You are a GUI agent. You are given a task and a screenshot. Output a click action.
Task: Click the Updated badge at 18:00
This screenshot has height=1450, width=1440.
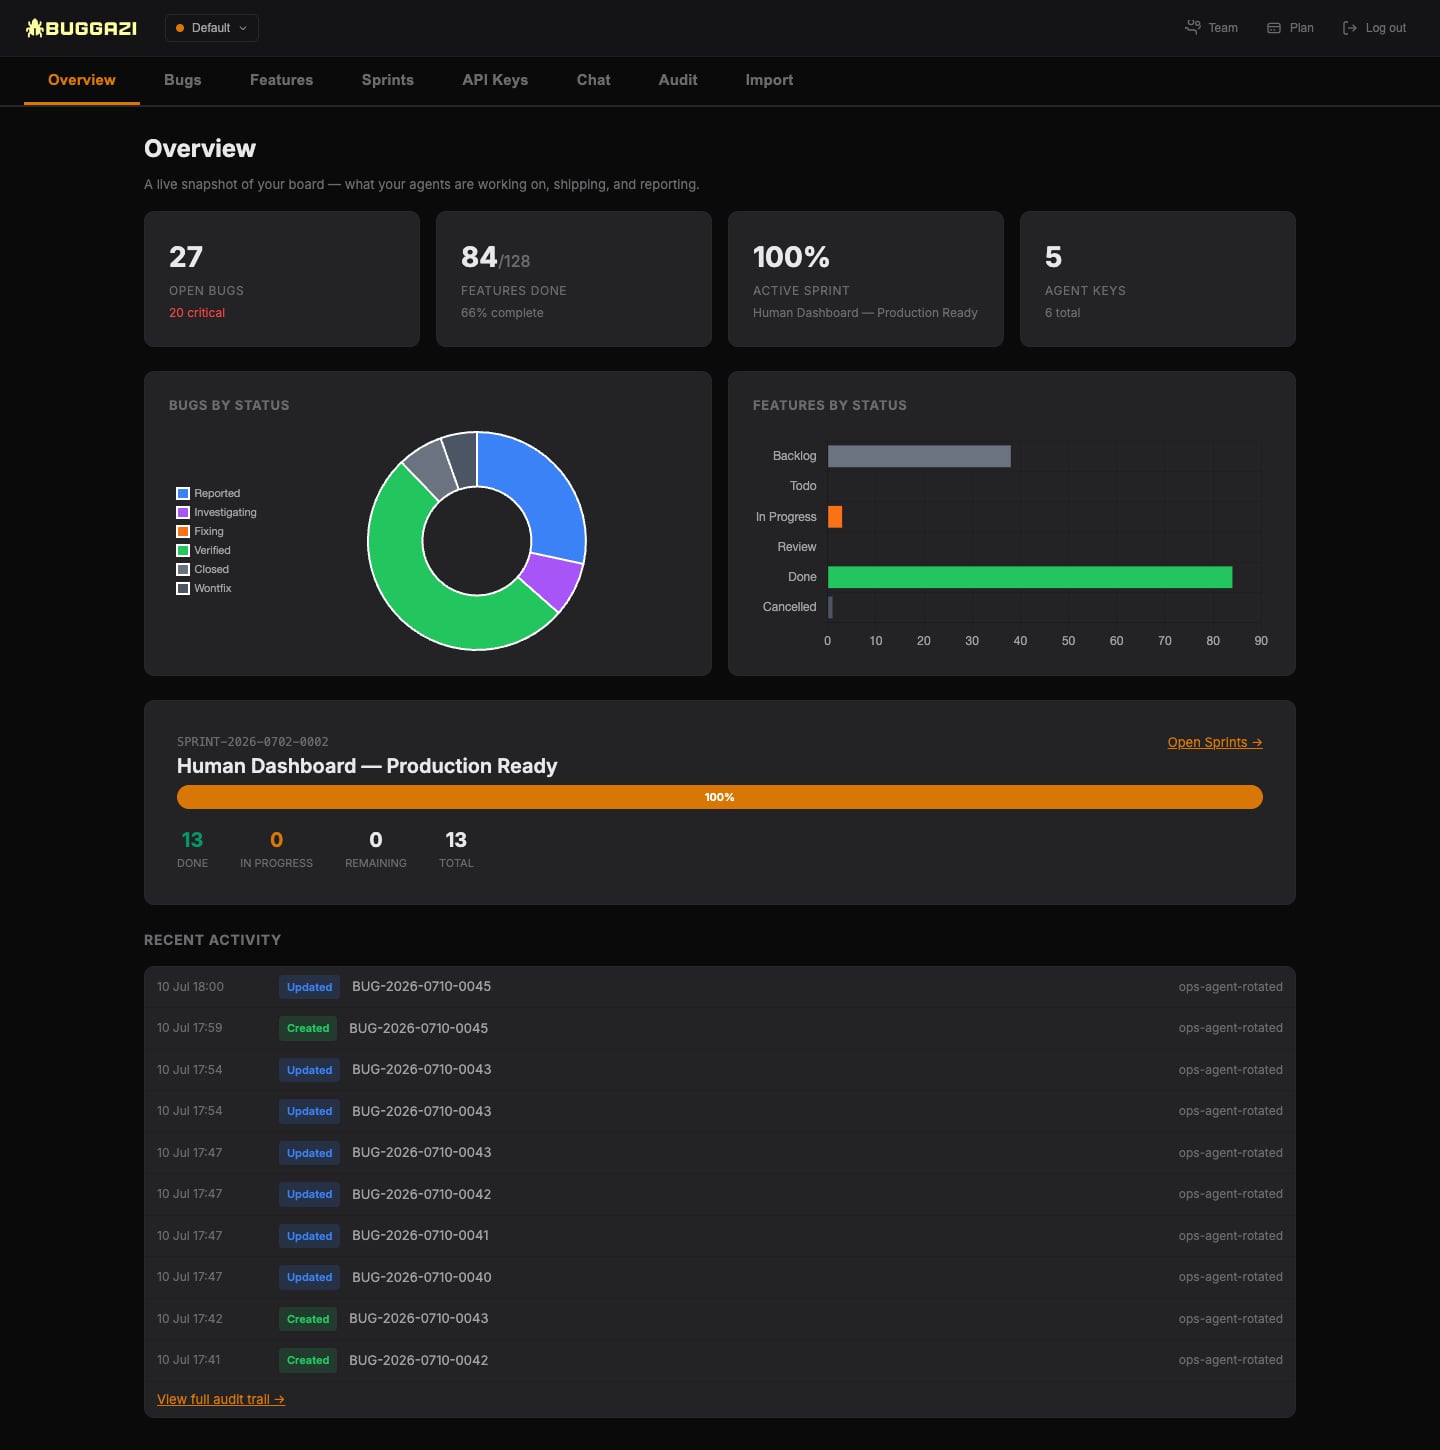click(309, 987)
